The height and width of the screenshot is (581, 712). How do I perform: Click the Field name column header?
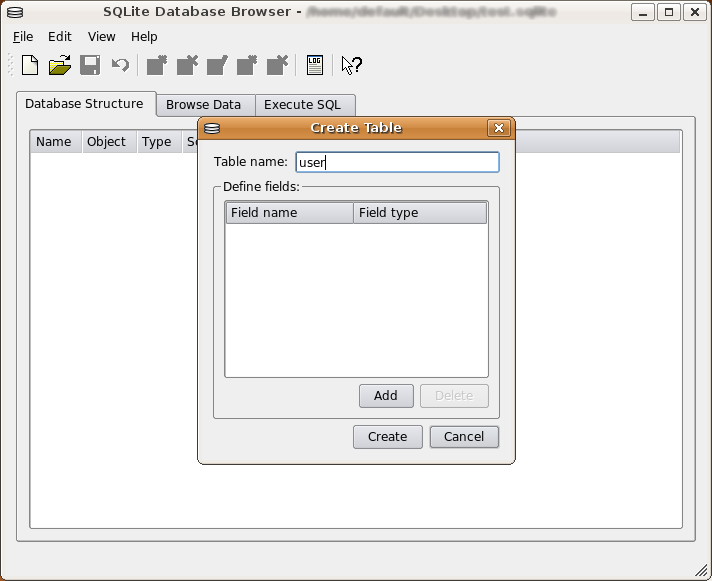pos(288,213)
